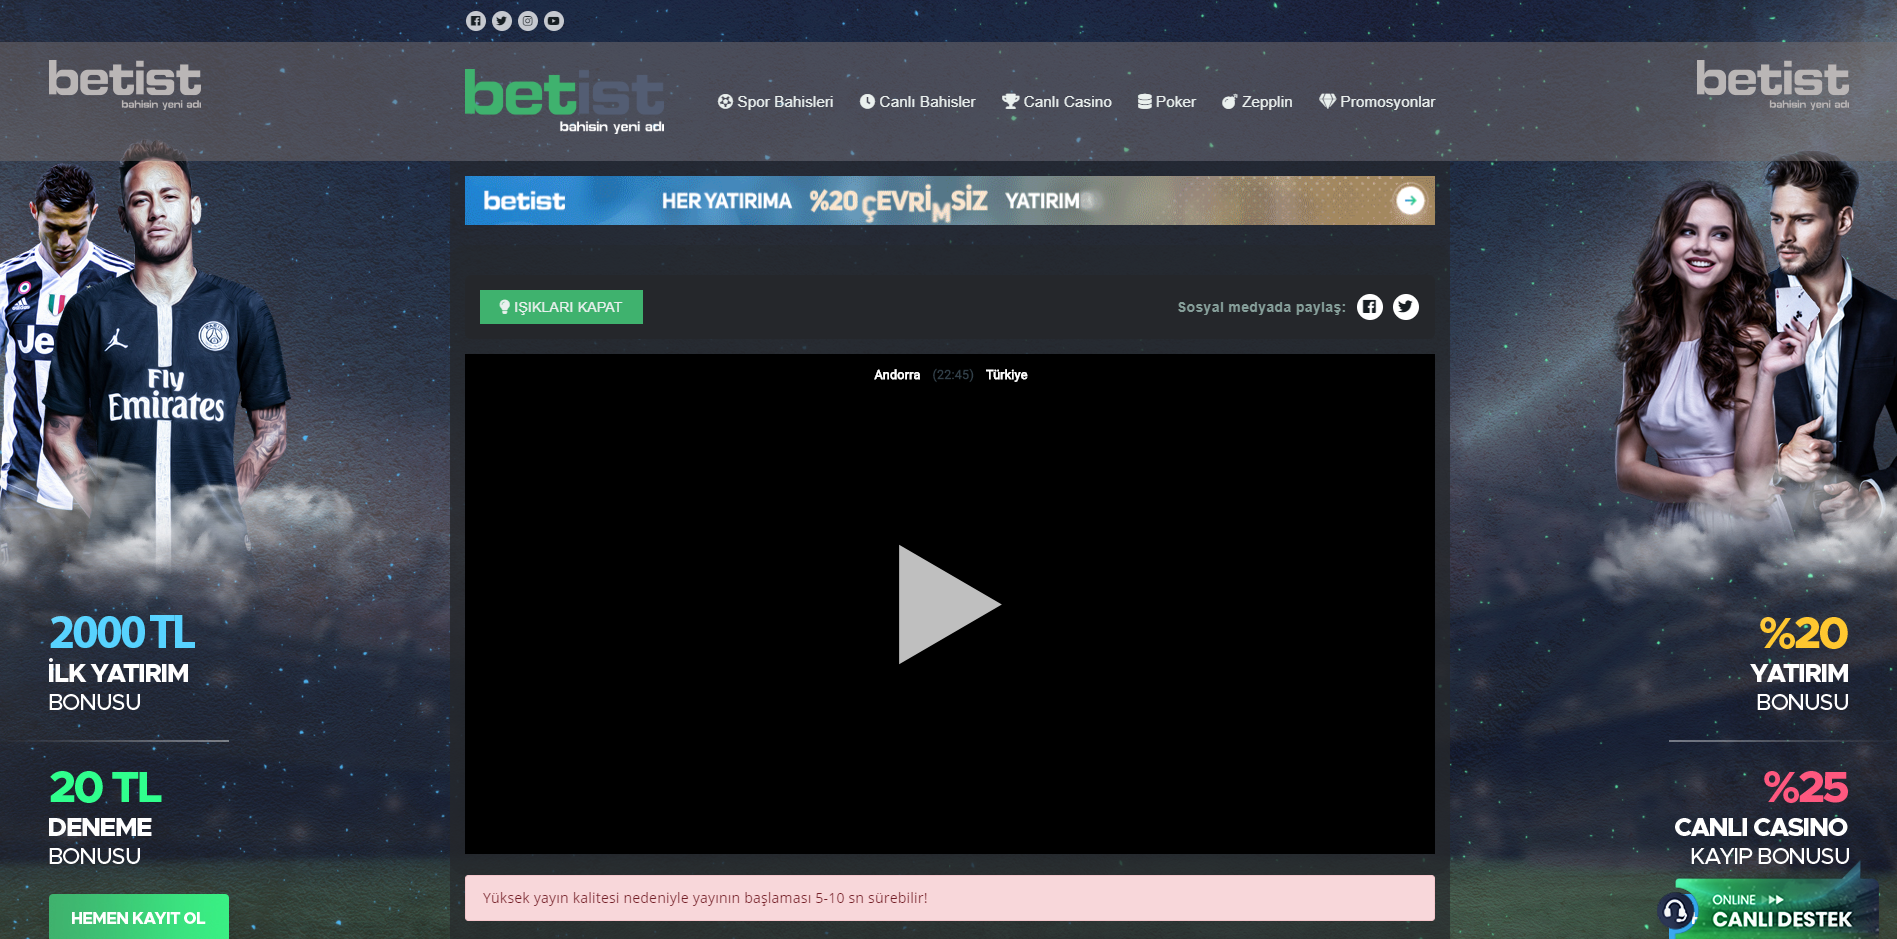Click the Türkiye team name above video

coord(1006,375)
